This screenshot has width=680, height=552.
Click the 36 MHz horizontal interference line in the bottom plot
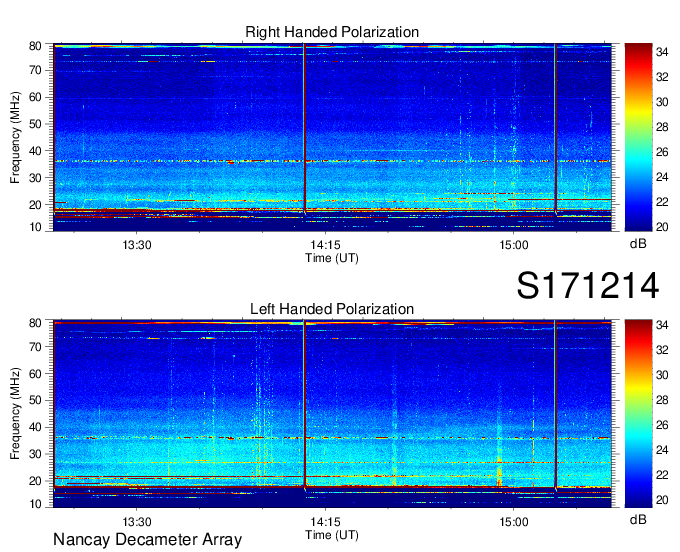(x=332, y=438)
